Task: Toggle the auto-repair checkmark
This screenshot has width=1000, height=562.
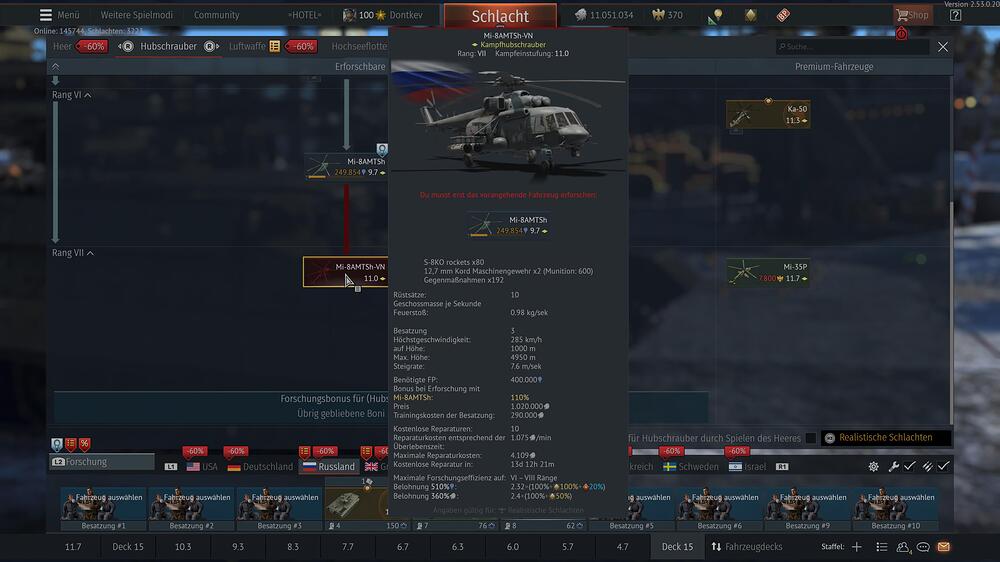Action: tap(909, 466)
